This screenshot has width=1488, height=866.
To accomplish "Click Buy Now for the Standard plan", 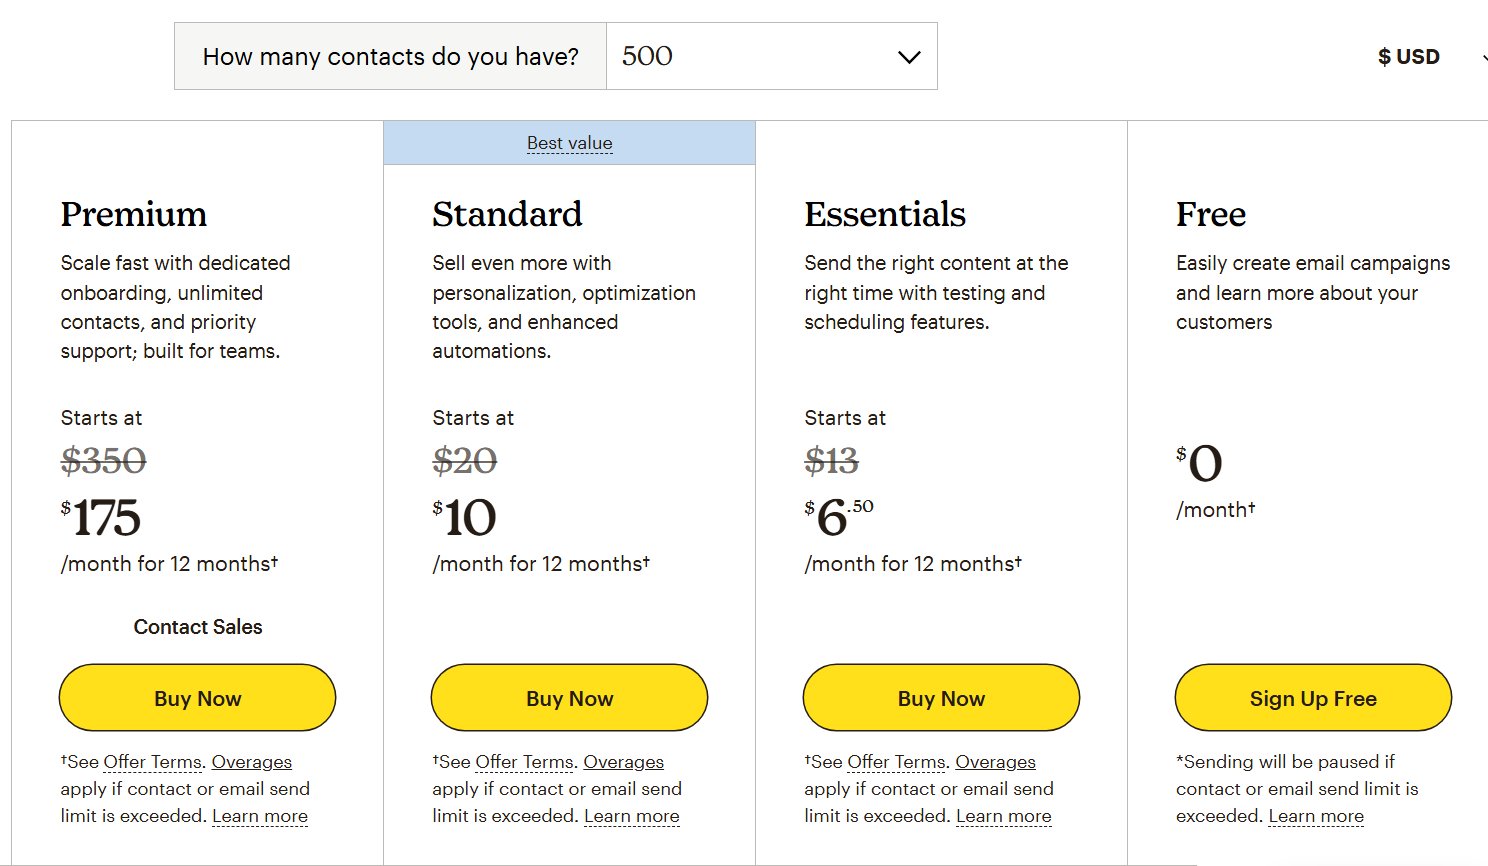I will [x=570, y=698].
